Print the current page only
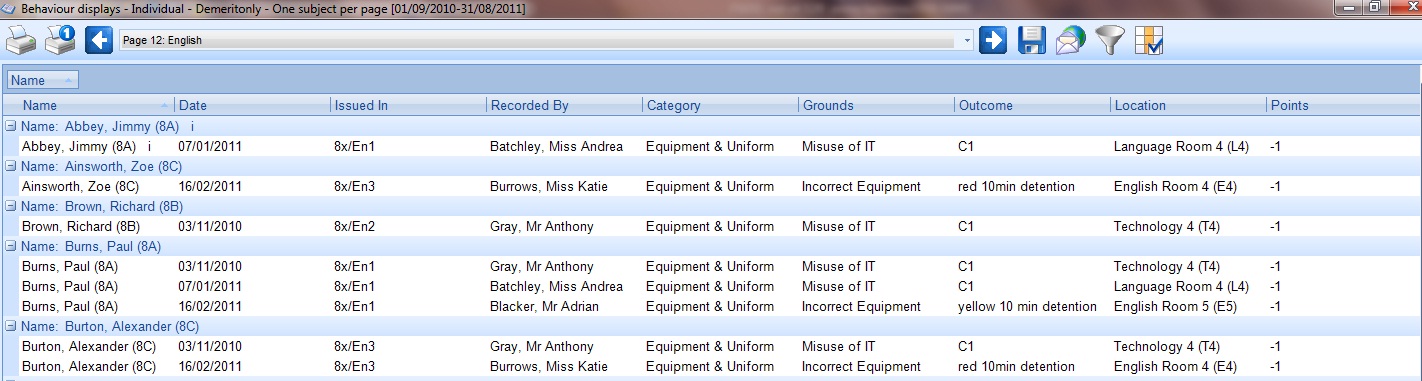The width and height of the screenshot is (1422, 381). point(60,40)
